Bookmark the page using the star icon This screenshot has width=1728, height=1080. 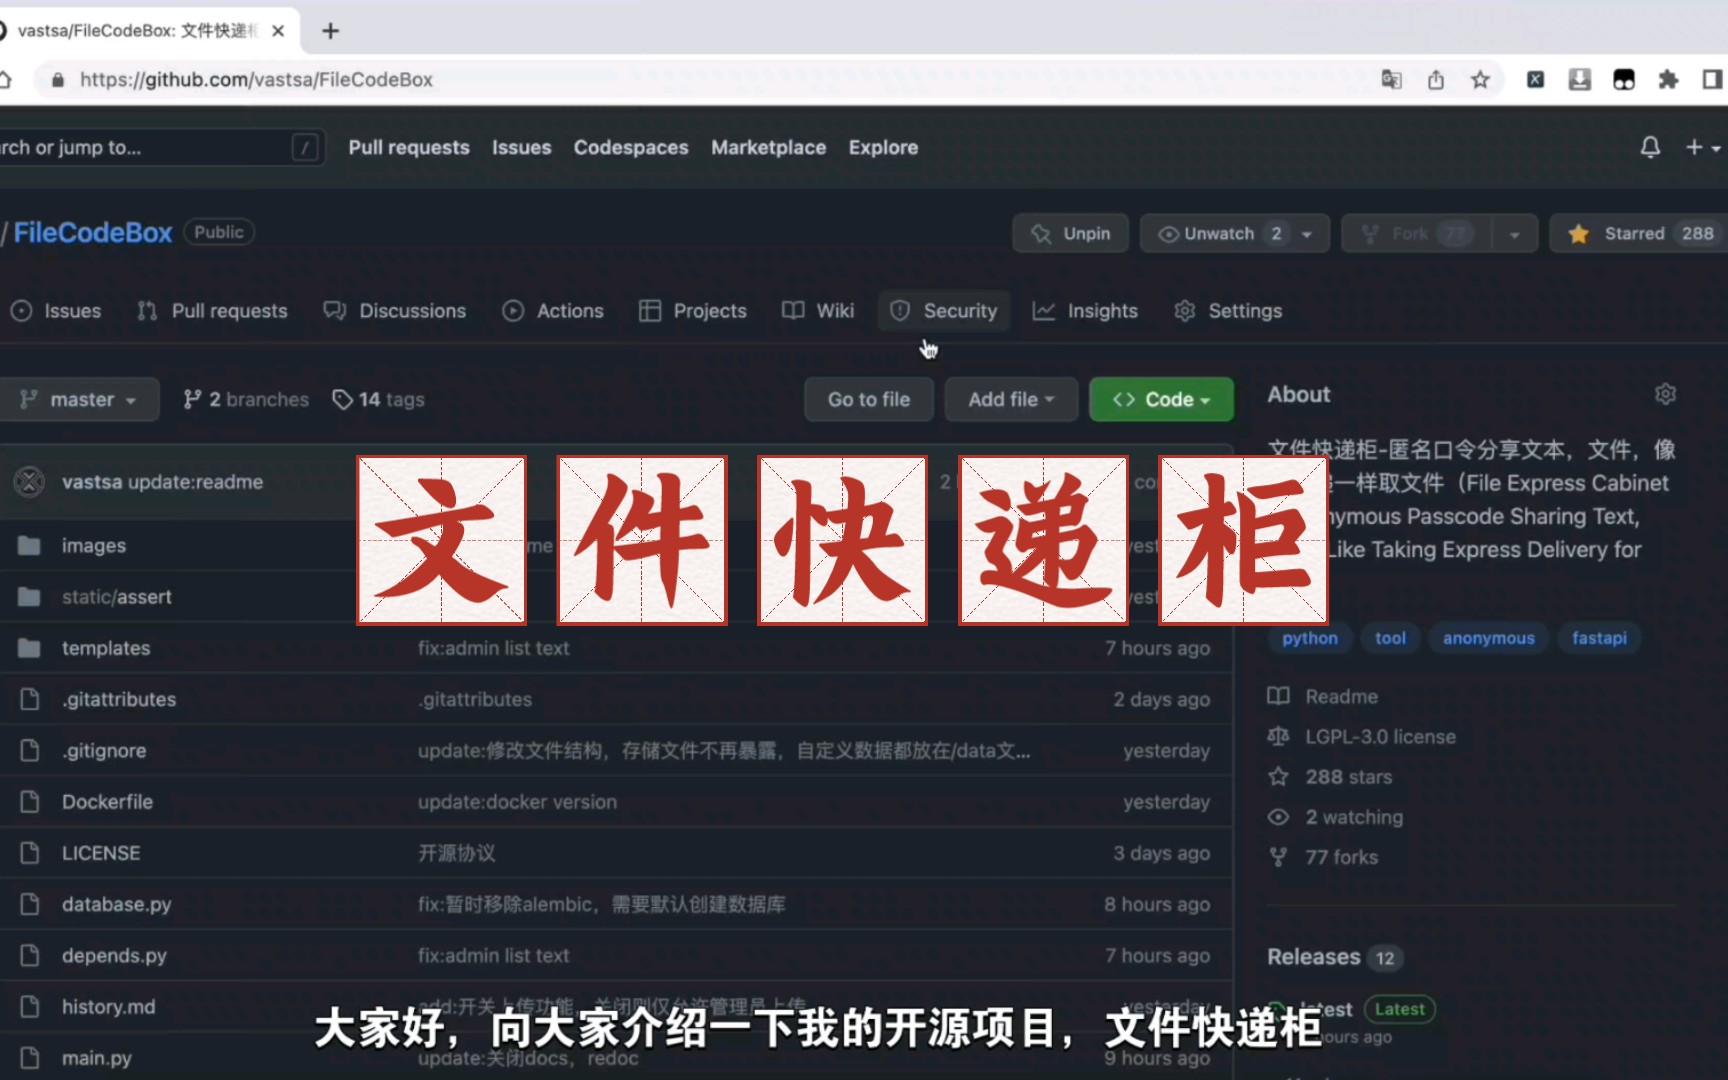[1480, 79]
